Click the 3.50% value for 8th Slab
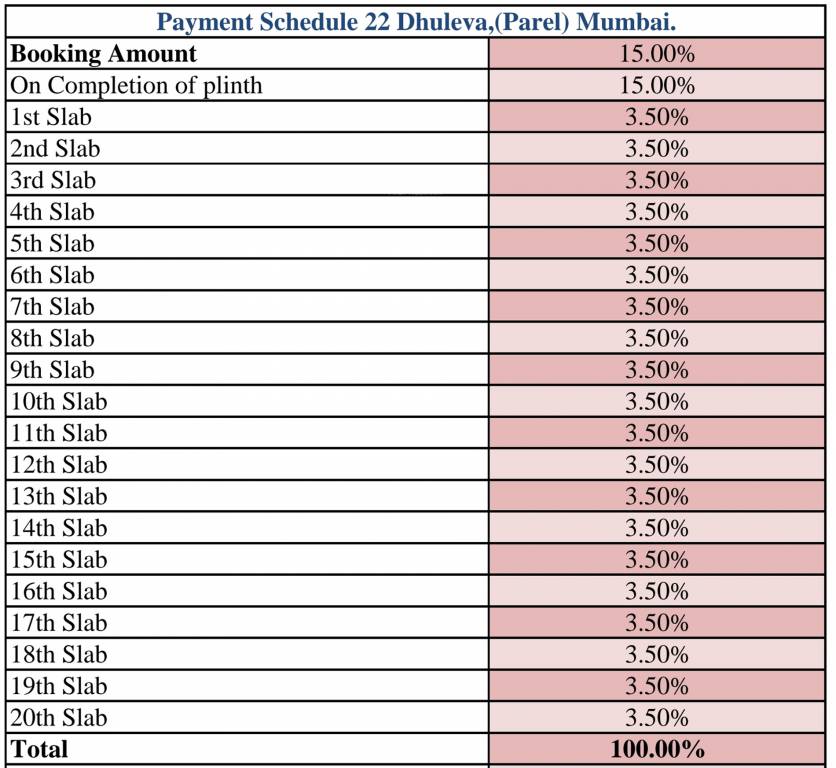Image resolution: width=836 pixels, height=768 pixels. tap(657, 339)
